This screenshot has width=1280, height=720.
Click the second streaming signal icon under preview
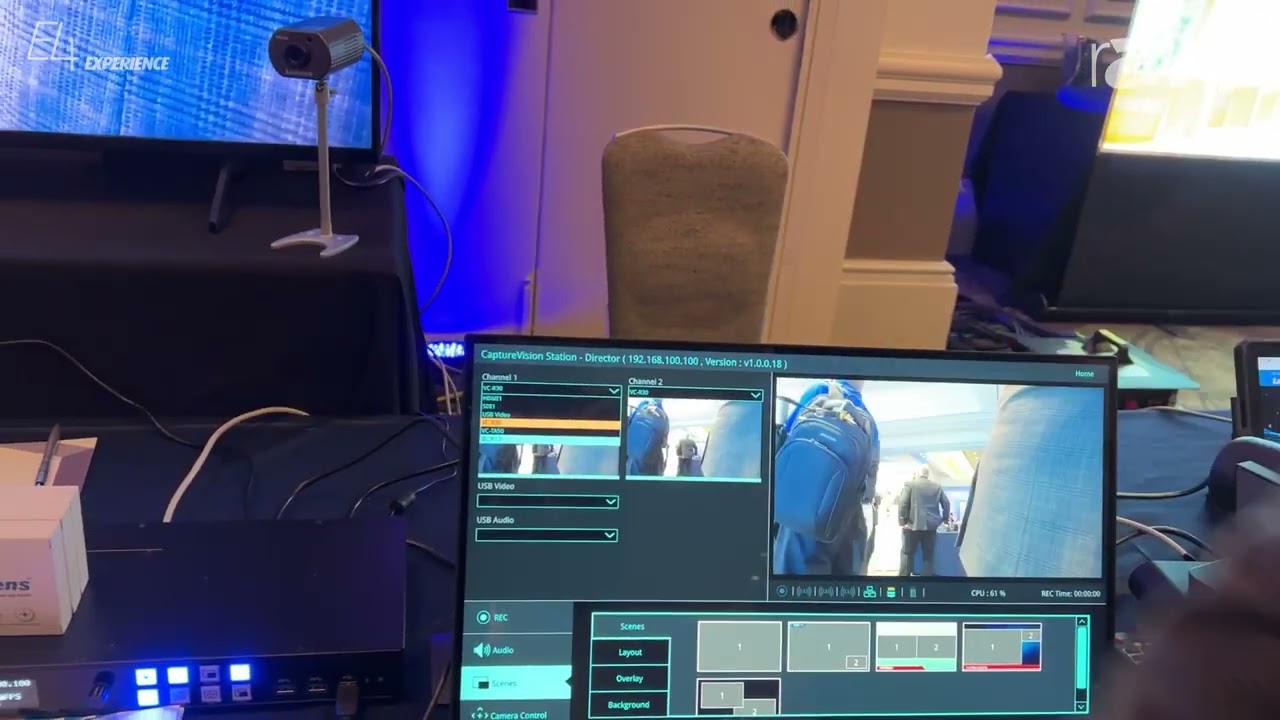click(x=826, y=592)
